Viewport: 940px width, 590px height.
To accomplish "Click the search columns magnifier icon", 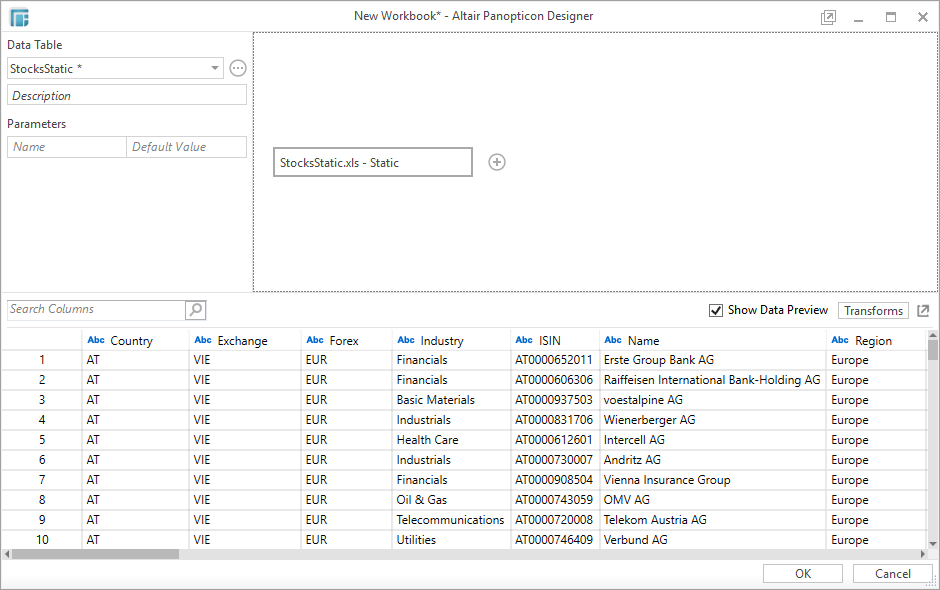I will tap(196, 310).
